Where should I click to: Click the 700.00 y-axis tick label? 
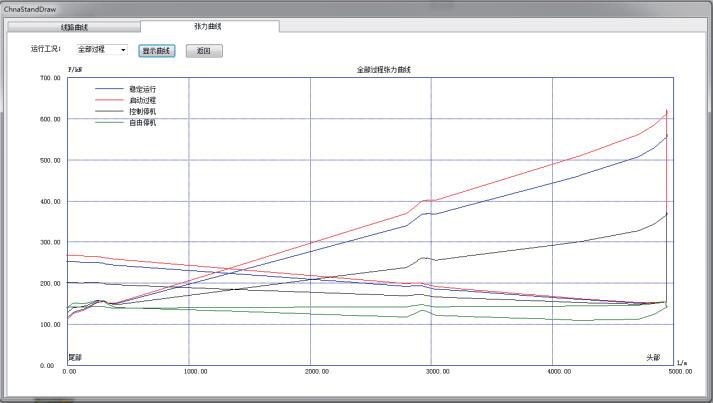click(50, 78)
